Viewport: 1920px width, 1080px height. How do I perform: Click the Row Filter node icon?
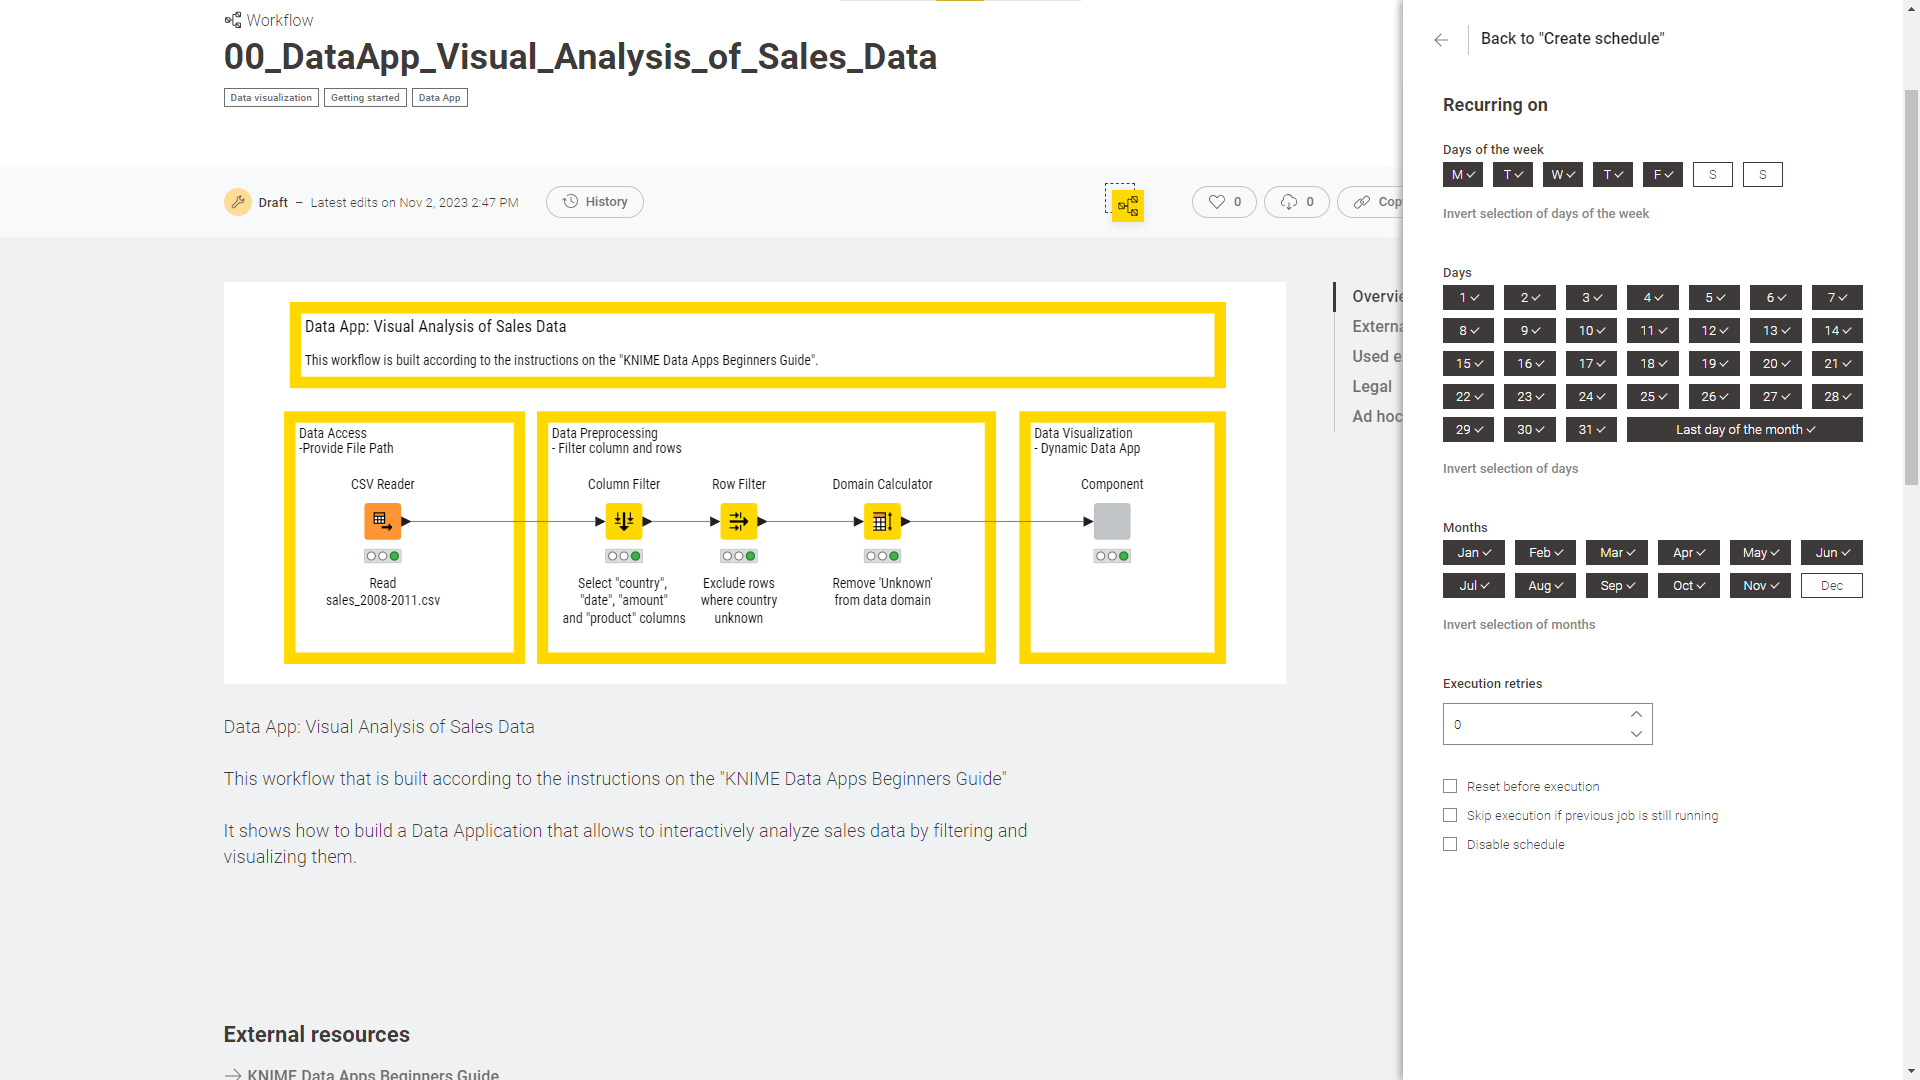[x=737, y=521]
